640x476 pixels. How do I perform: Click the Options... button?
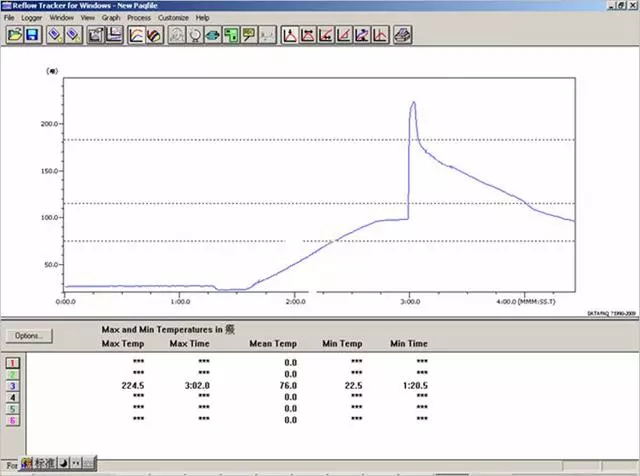[29, 336]
